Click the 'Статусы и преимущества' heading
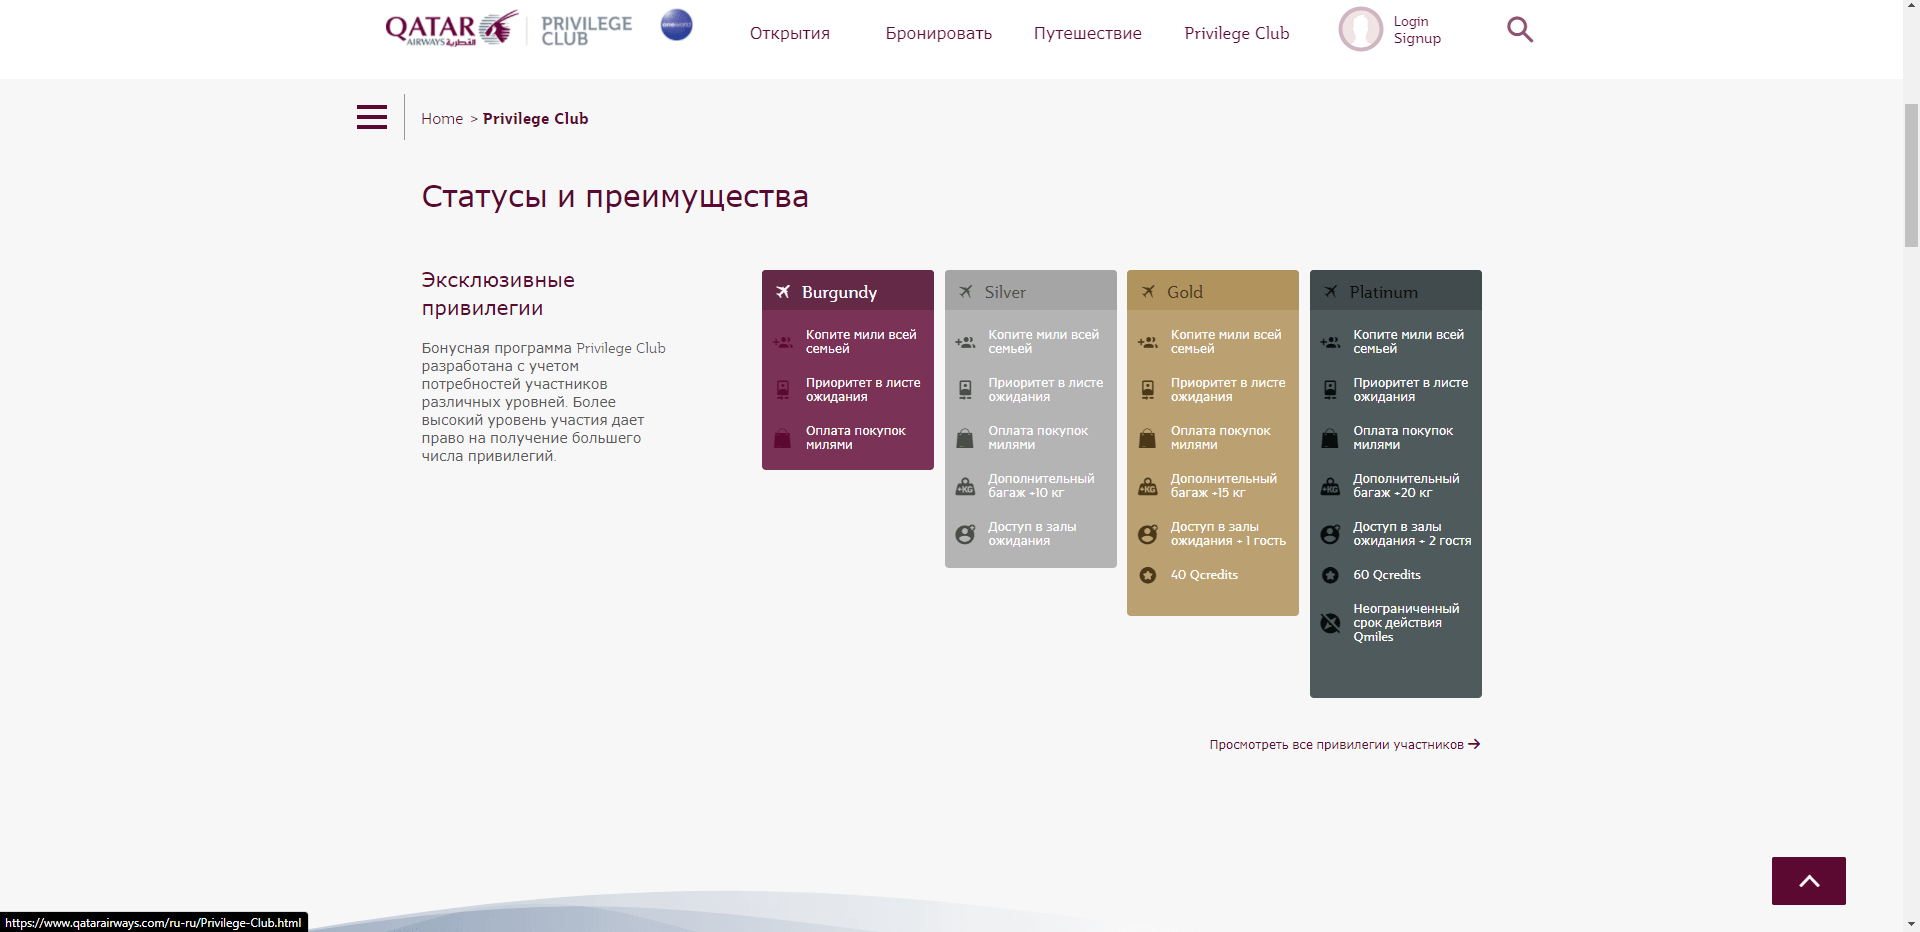 [x=615, y=196]
